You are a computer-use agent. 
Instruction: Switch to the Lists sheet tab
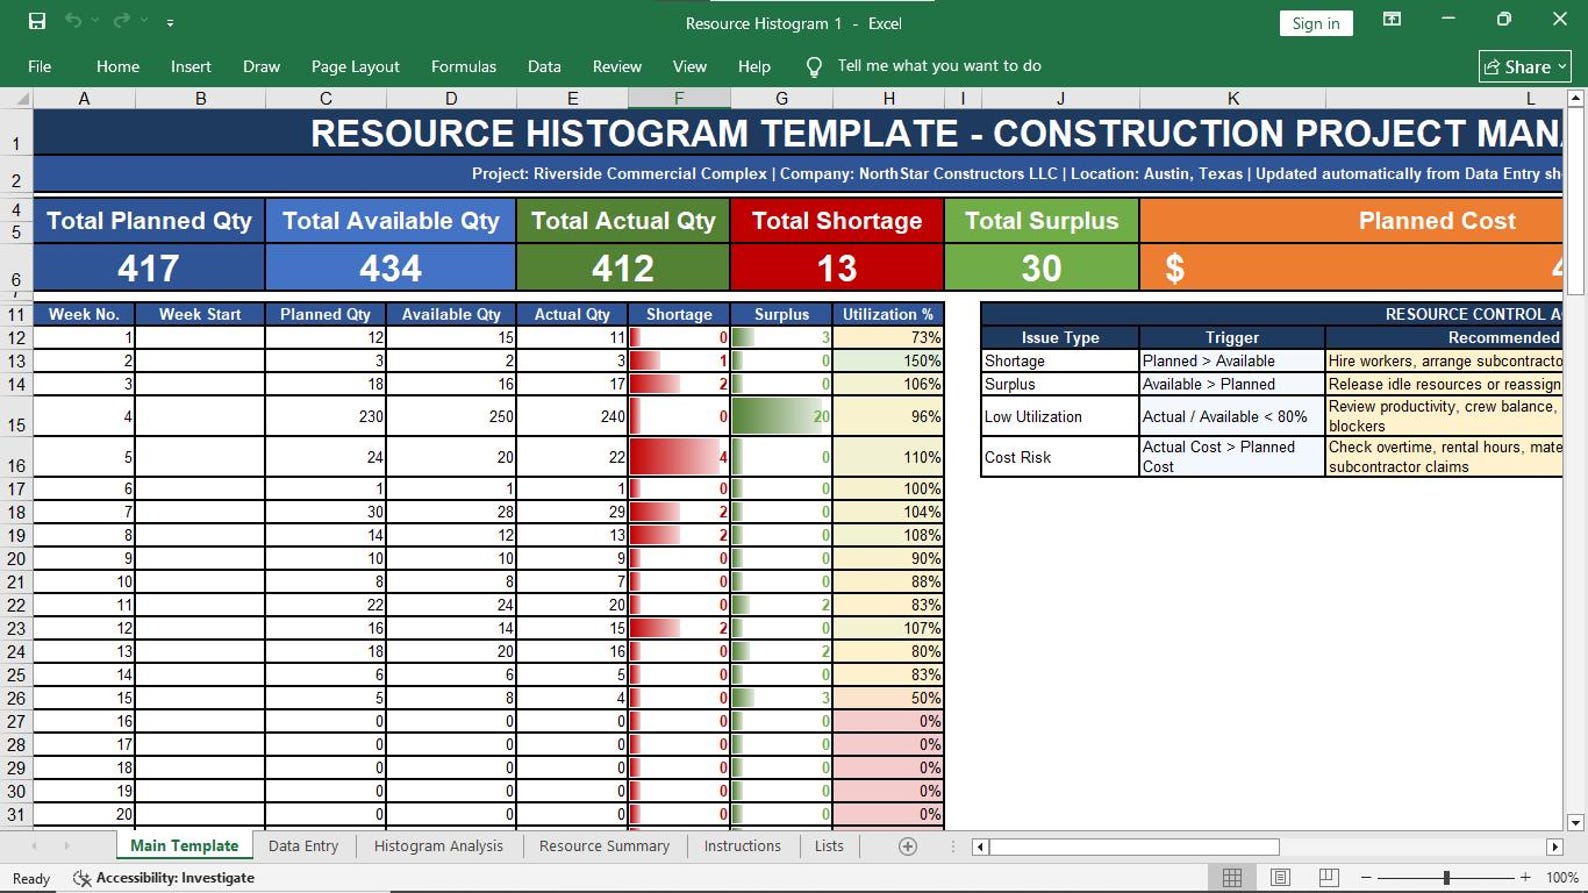(829, 846)
